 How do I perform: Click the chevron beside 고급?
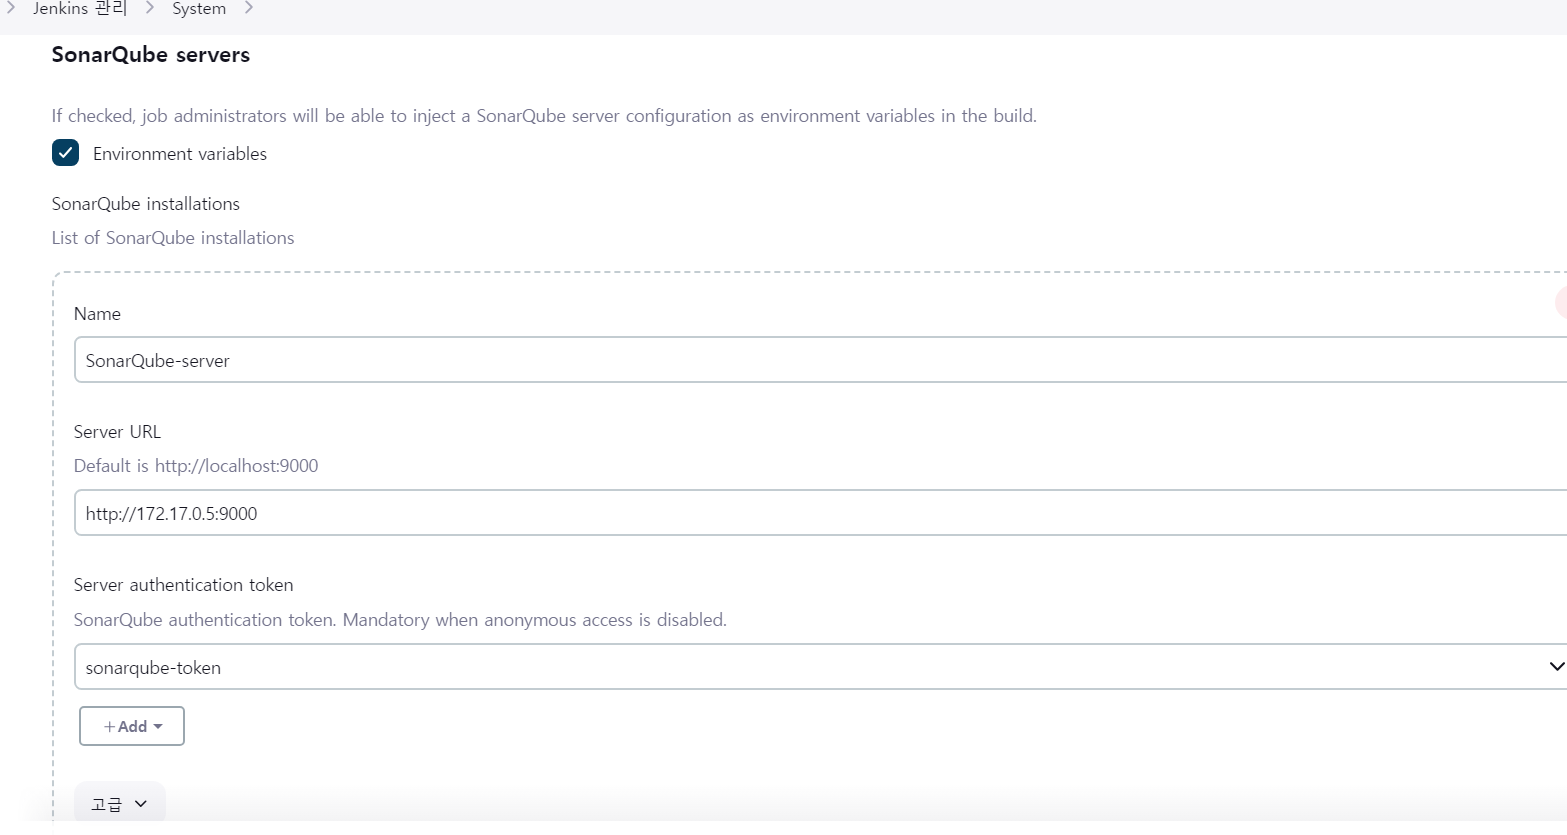(141, 804)
